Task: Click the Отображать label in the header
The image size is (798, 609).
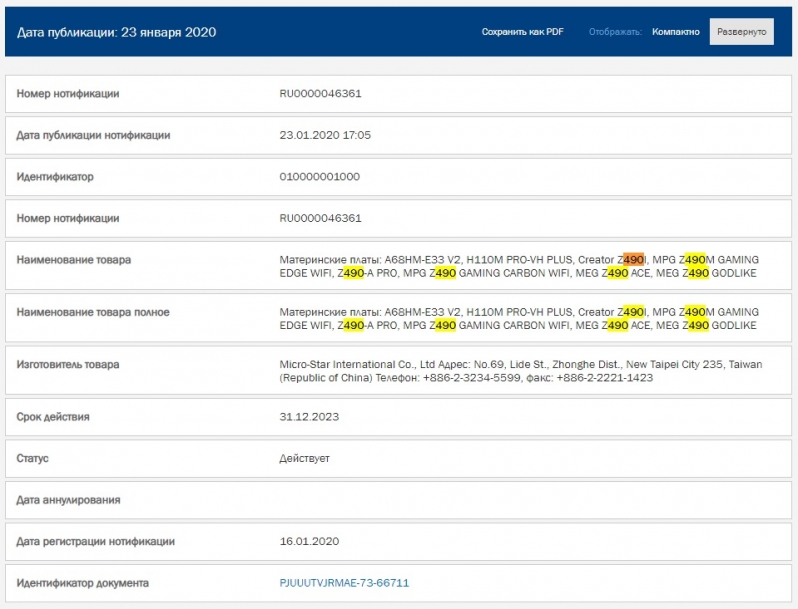Action: 615,32
